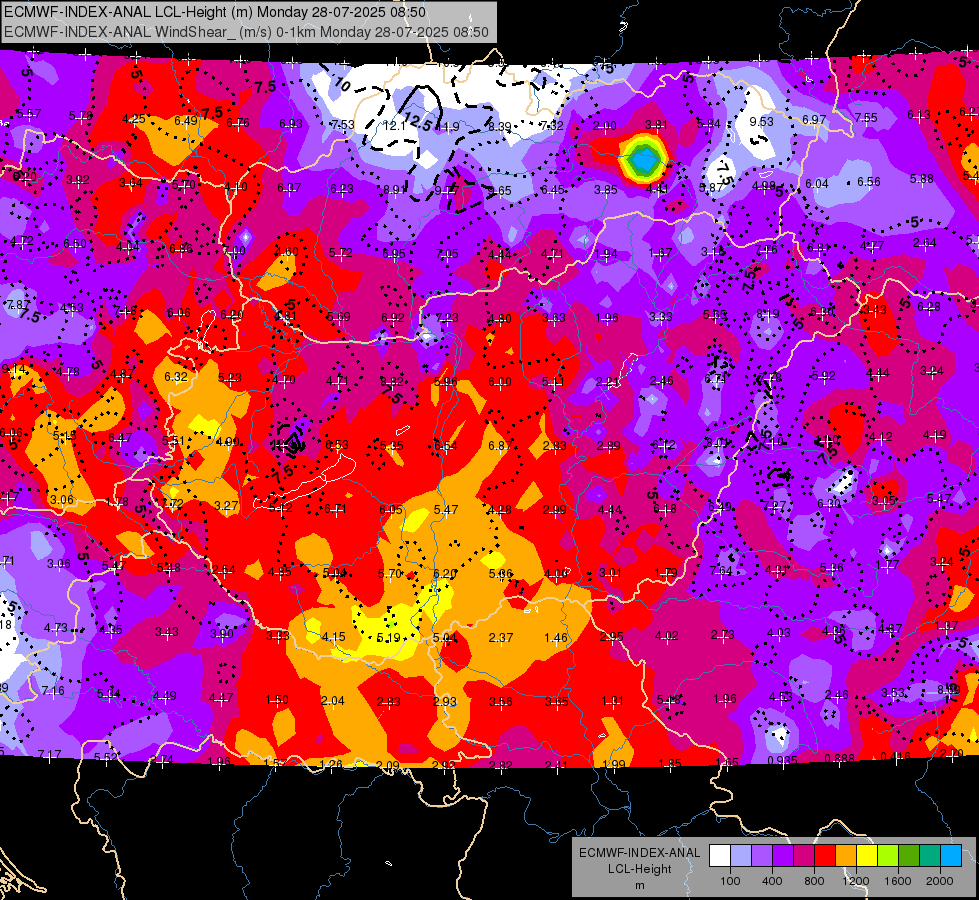Click the wind shear value '6.49'

[x=186, y=121]
